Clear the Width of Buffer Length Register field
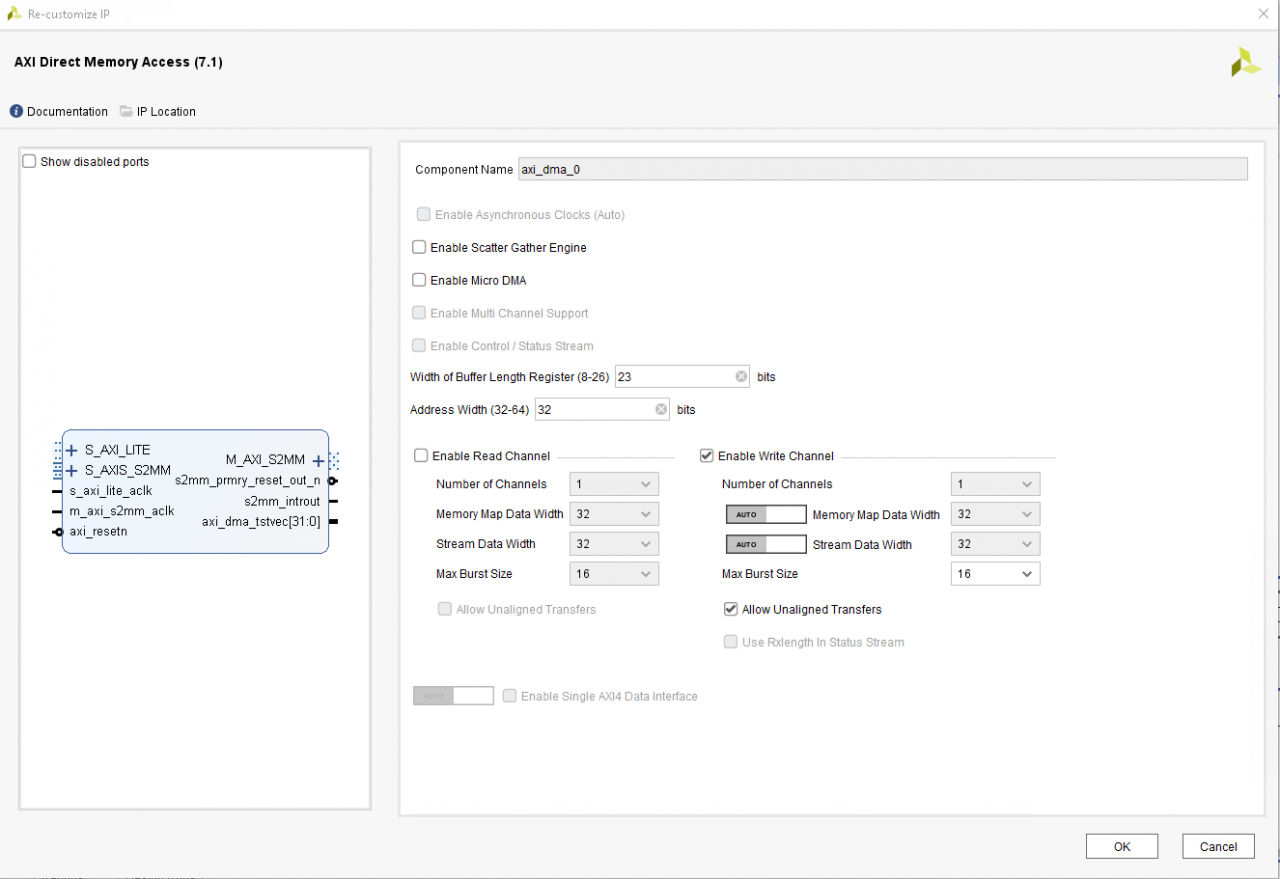 pos(740,376)
